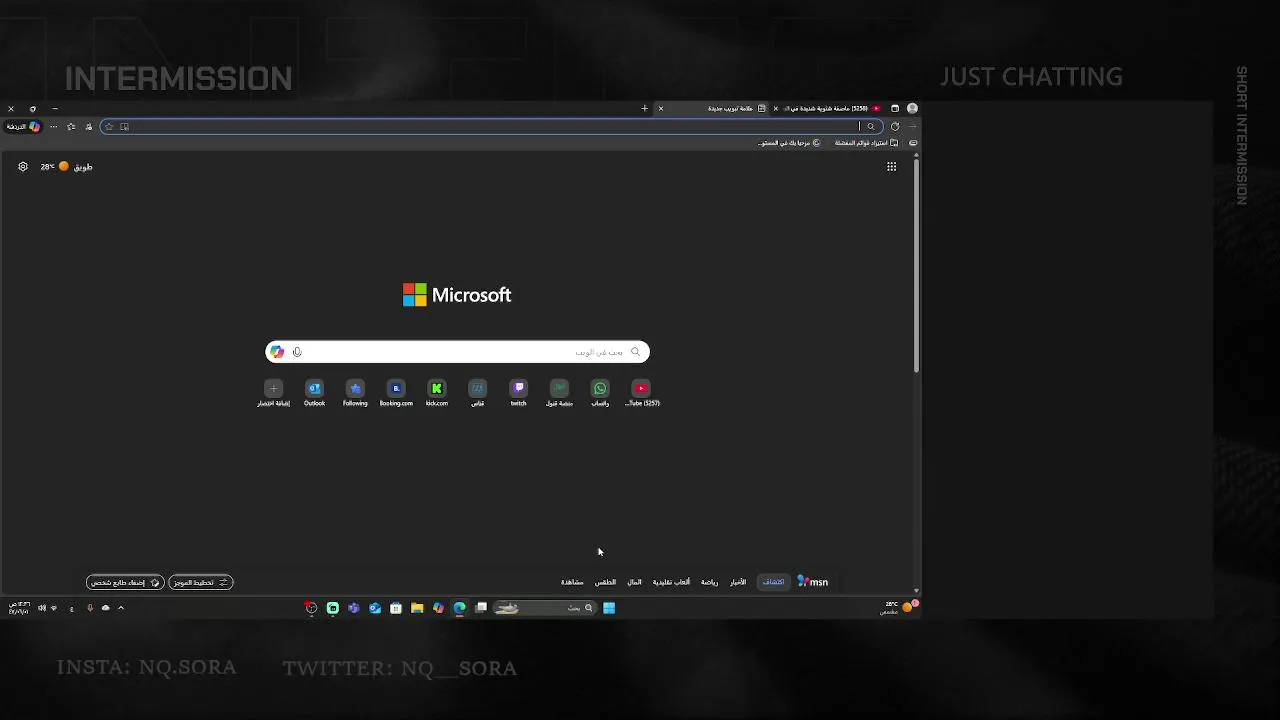
Task: Show hidden tray icons chevron
Action: coord(121,608)
